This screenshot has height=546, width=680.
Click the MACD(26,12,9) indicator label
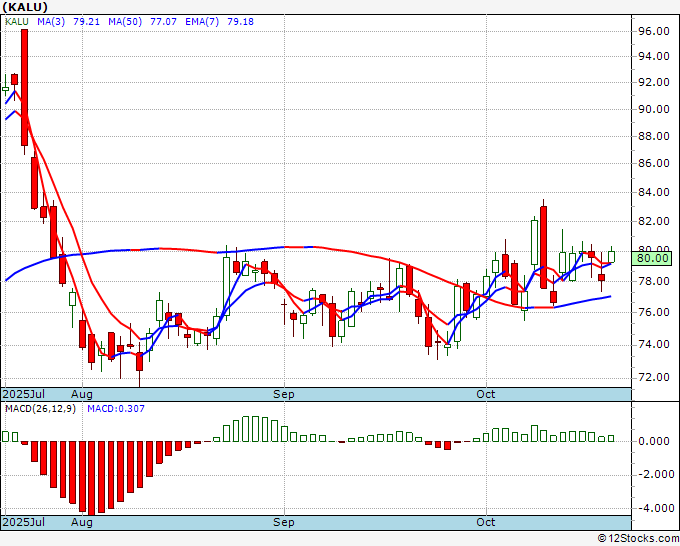pyautogui.click(x=40, y=409)
